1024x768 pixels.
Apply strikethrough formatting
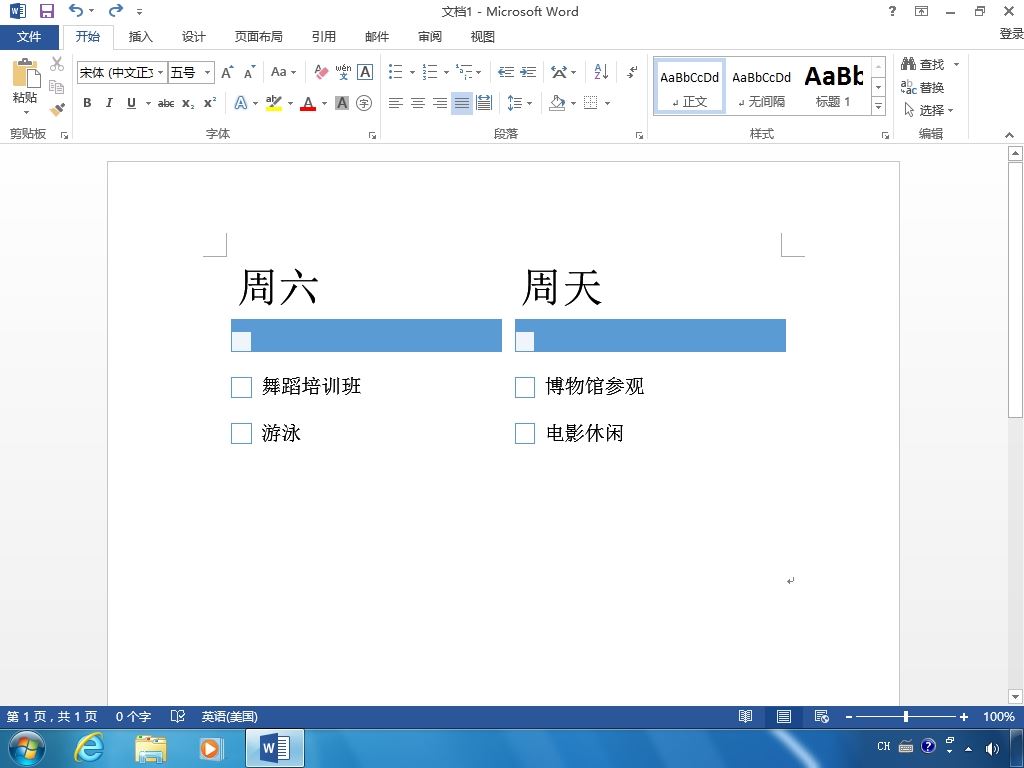pyautogui.click(x=166, y=103)
